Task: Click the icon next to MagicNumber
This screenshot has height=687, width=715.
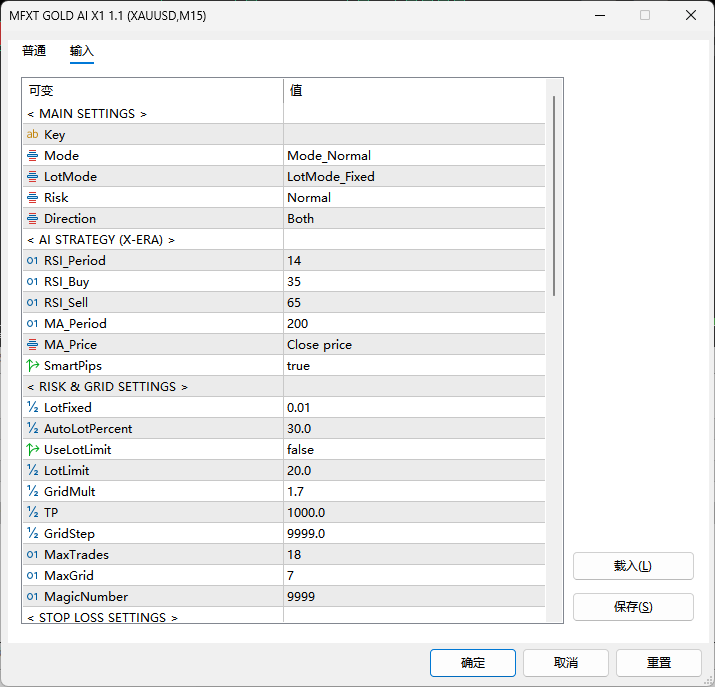Action: point(32,597)
